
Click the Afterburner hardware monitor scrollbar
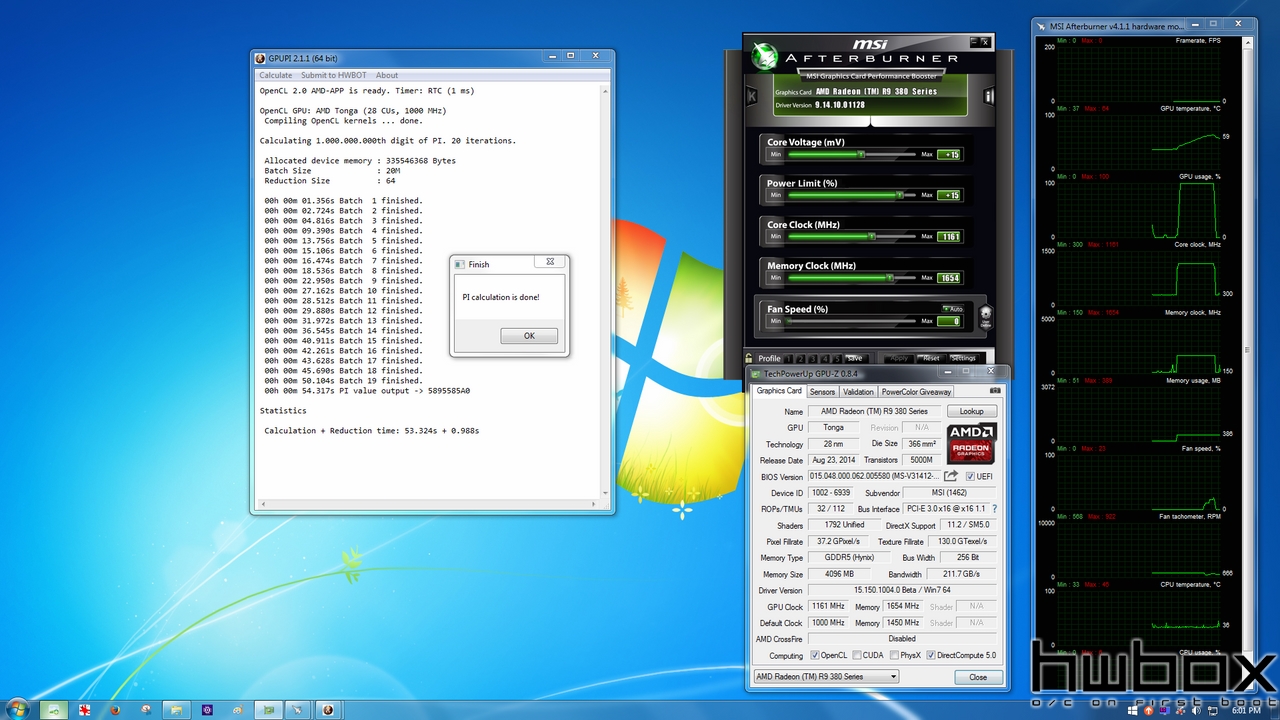pos(1249,350)
